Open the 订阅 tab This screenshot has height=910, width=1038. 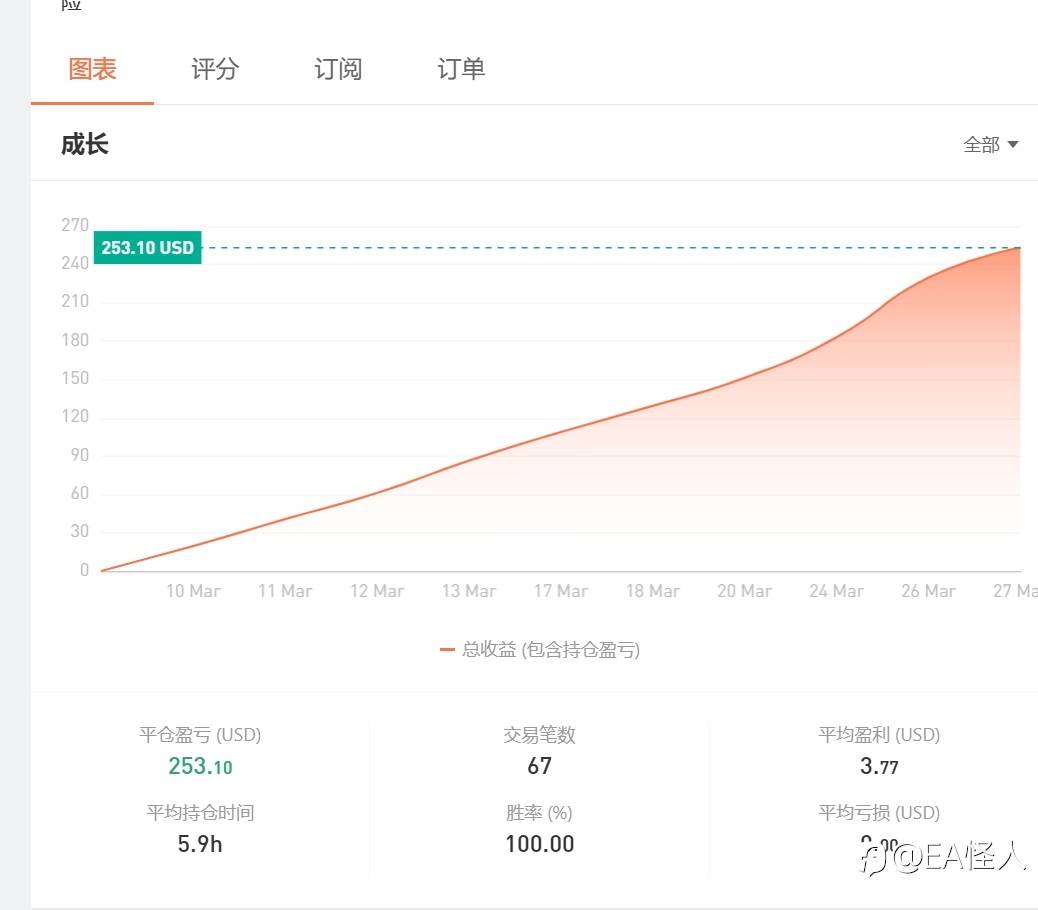pos(337,68)
